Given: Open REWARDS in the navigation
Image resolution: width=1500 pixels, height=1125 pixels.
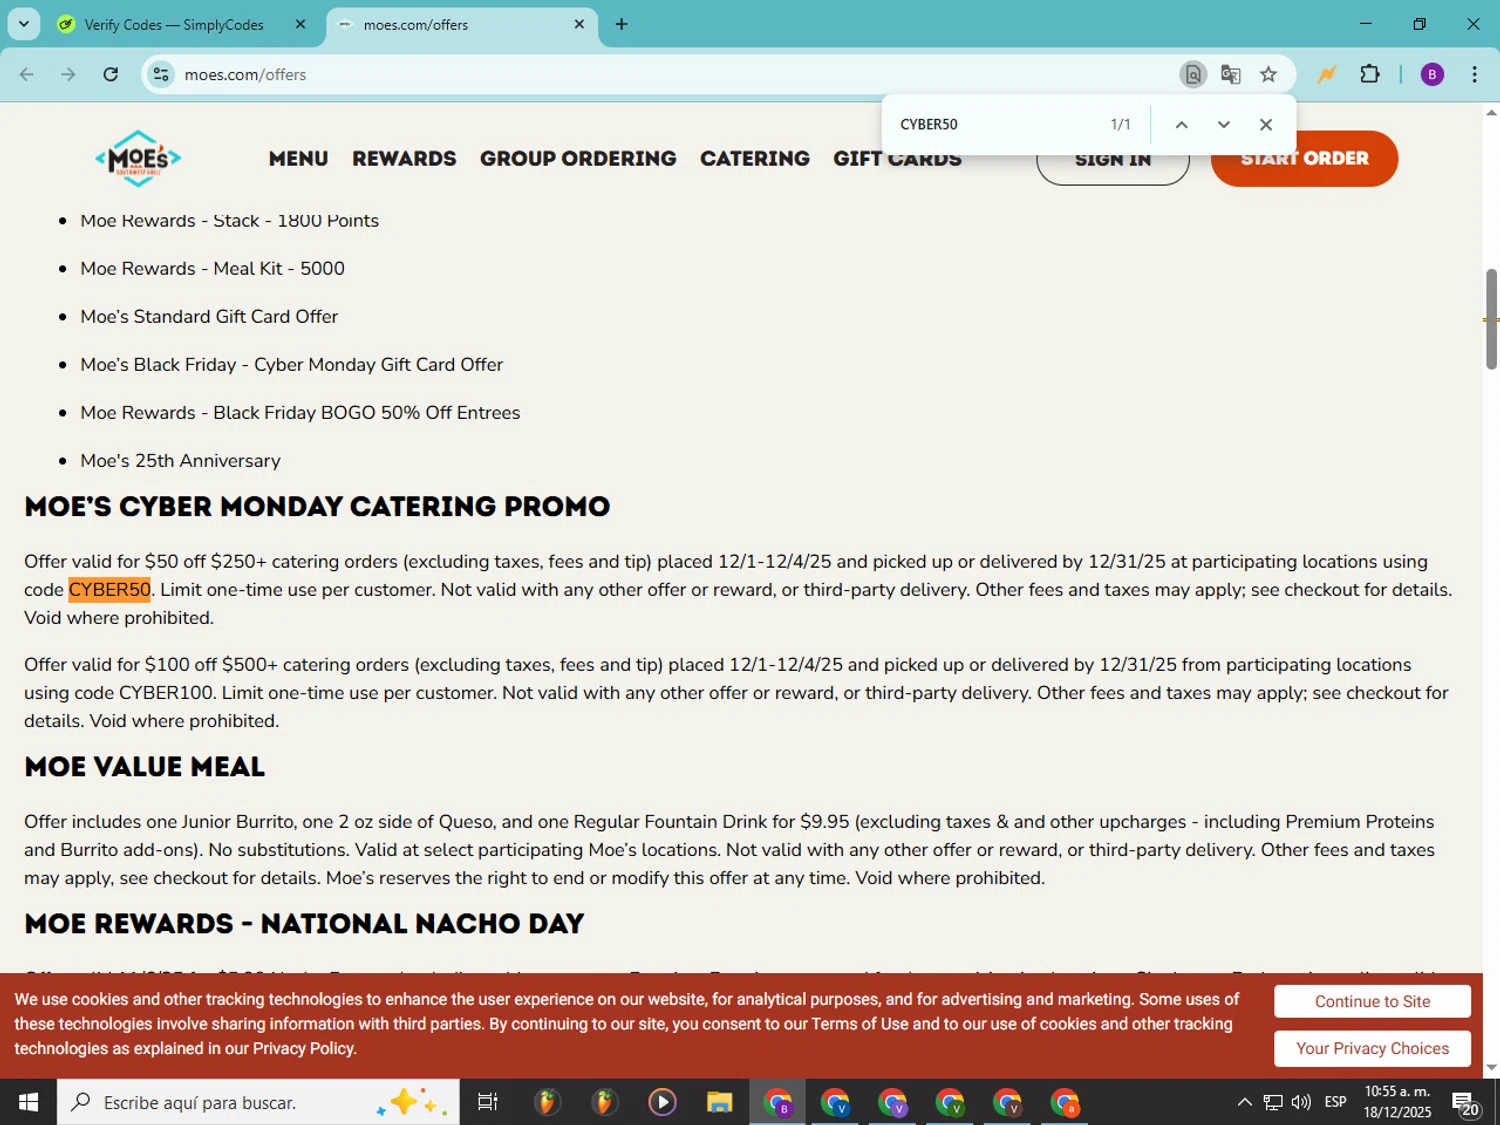Looking at the screenshot, I should click(404, 158).
